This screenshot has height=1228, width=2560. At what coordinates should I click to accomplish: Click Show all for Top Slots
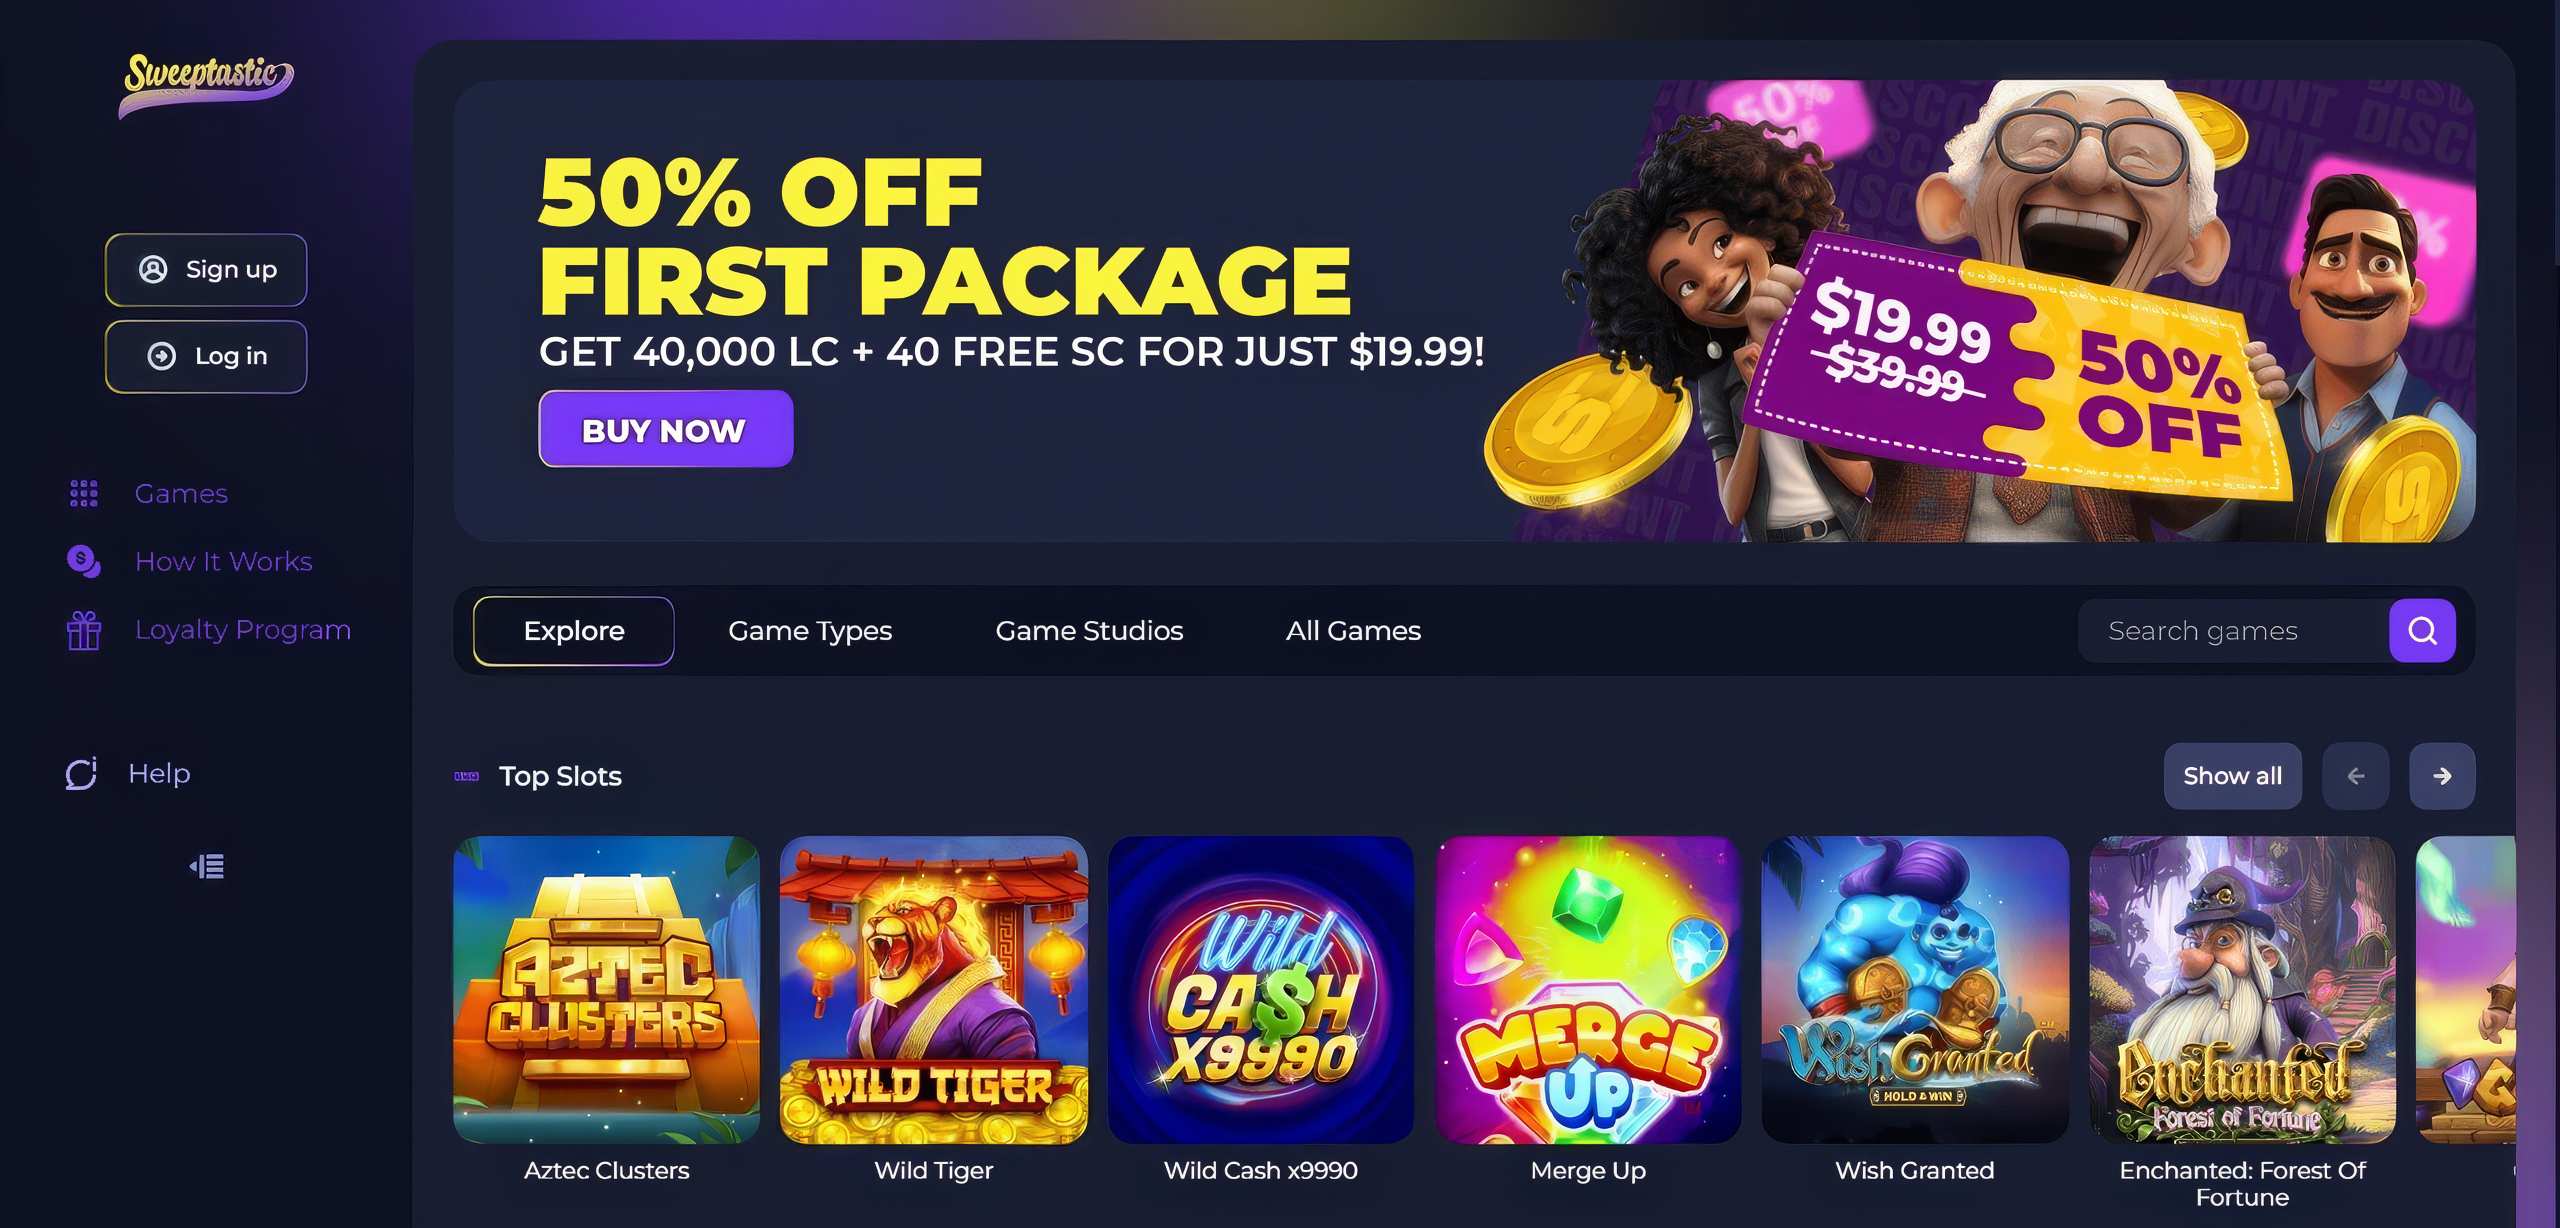pyautogui.click(x=2233, y=776)
